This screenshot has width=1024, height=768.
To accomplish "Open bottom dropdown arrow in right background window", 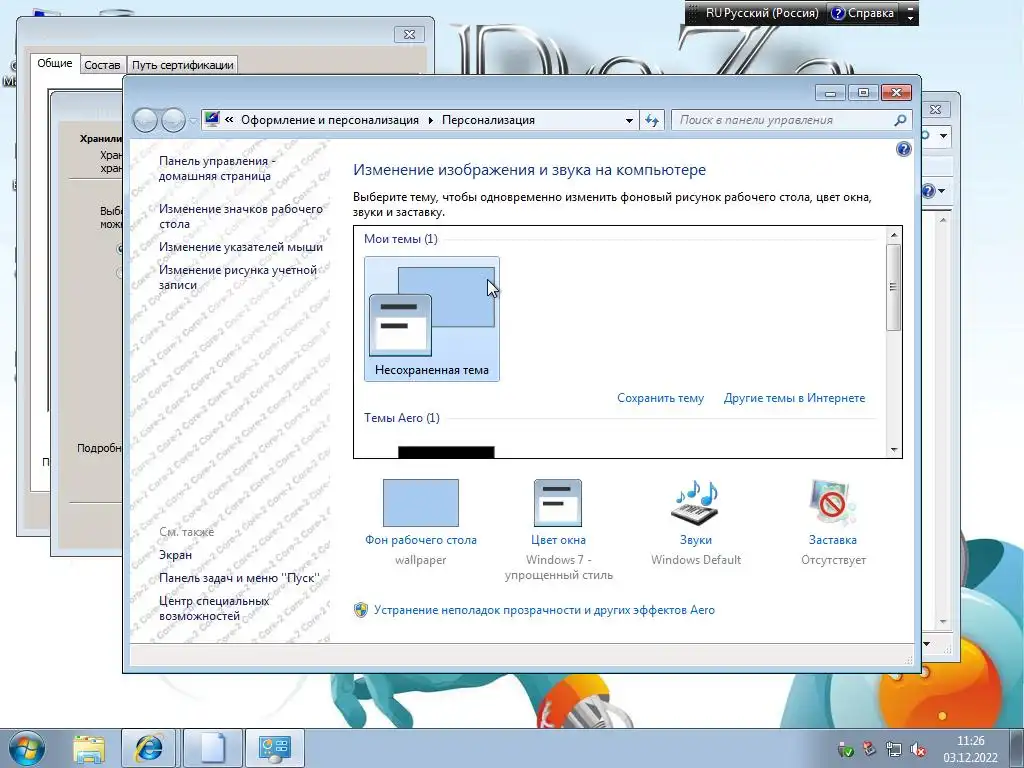I will tap(926, 644).
